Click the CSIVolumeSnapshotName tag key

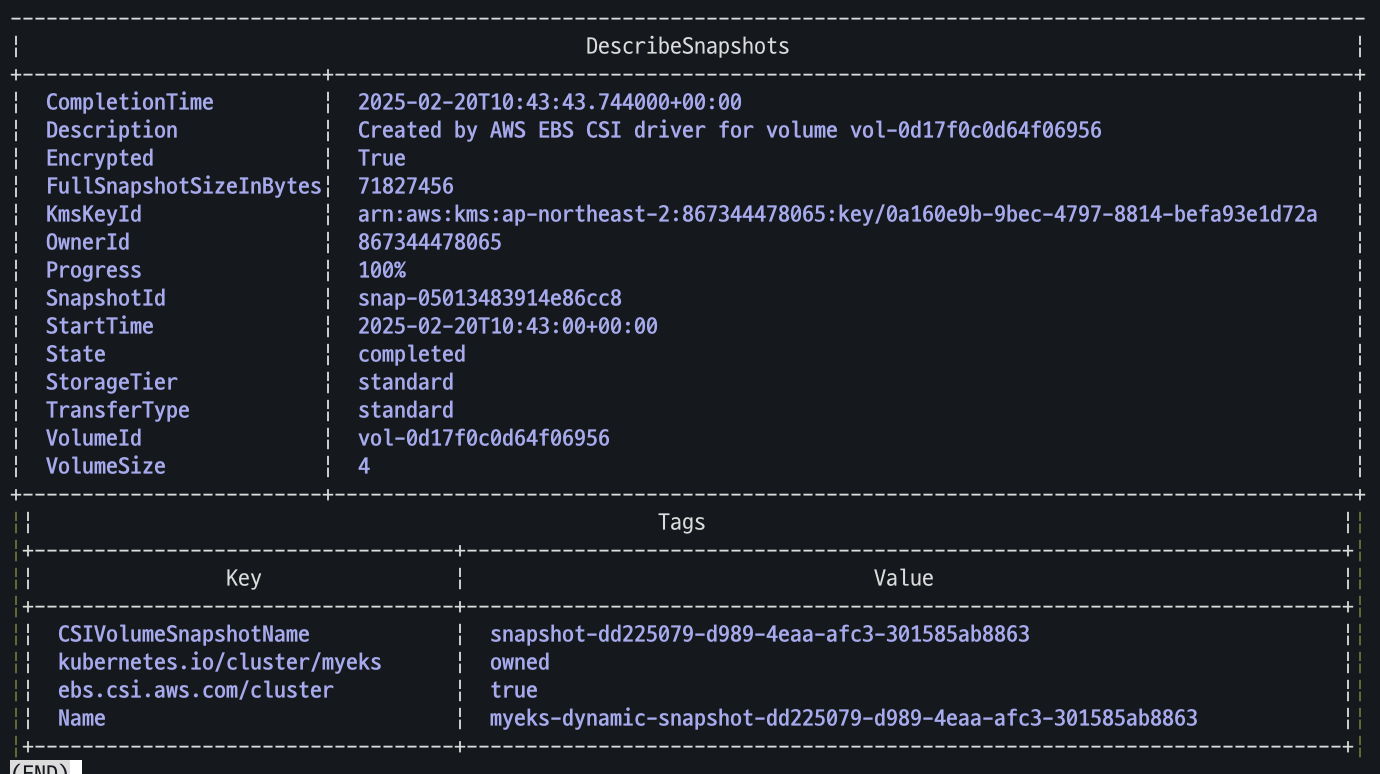pyautogui.click(x=183, y=634)
